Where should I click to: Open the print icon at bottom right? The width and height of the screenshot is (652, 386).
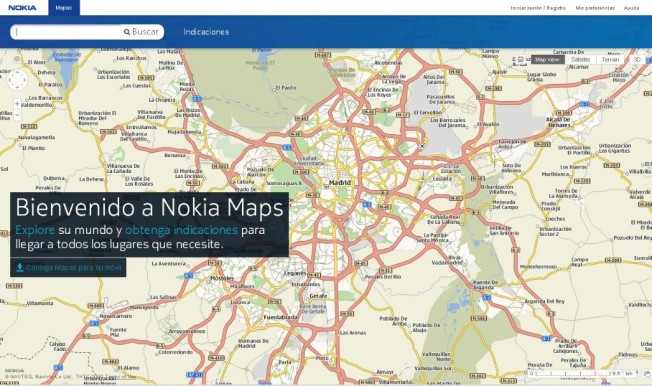[x=647, y=374]
